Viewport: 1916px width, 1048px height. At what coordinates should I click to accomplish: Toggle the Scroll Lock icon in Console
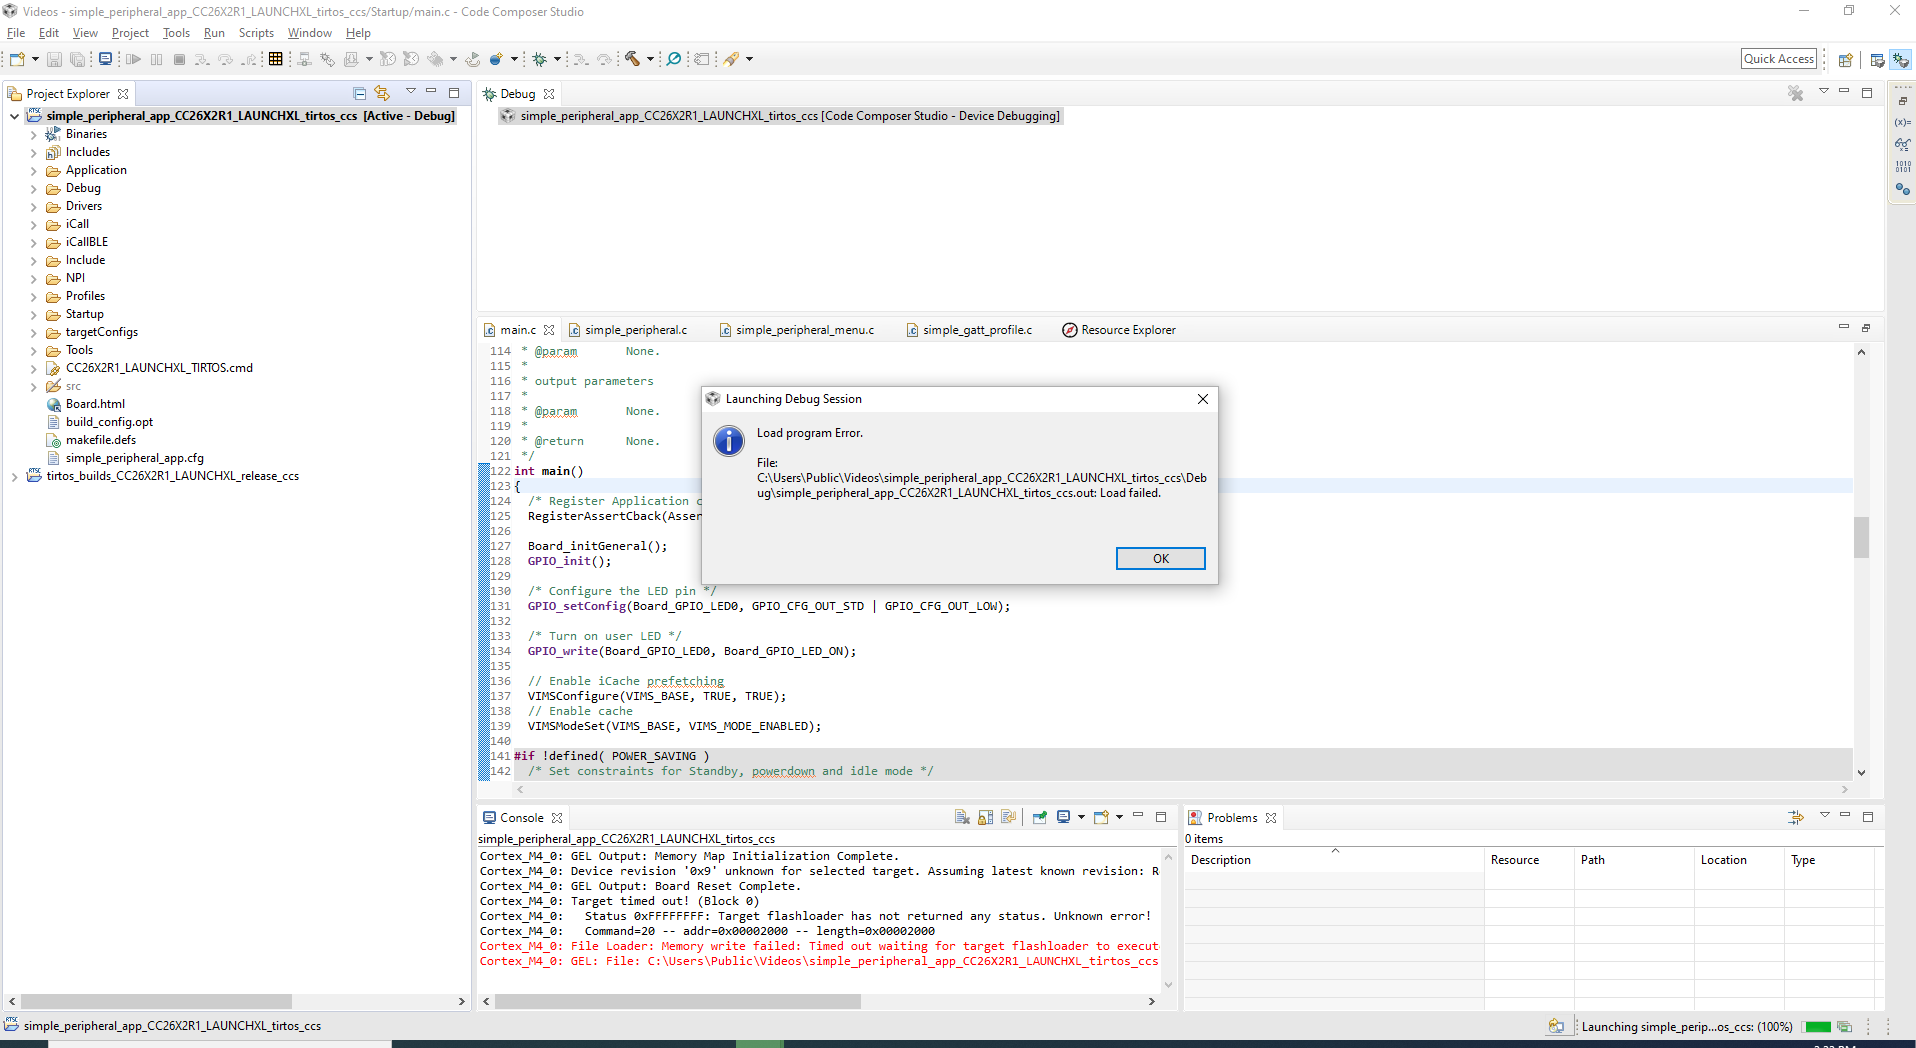[x=986, y=817]
